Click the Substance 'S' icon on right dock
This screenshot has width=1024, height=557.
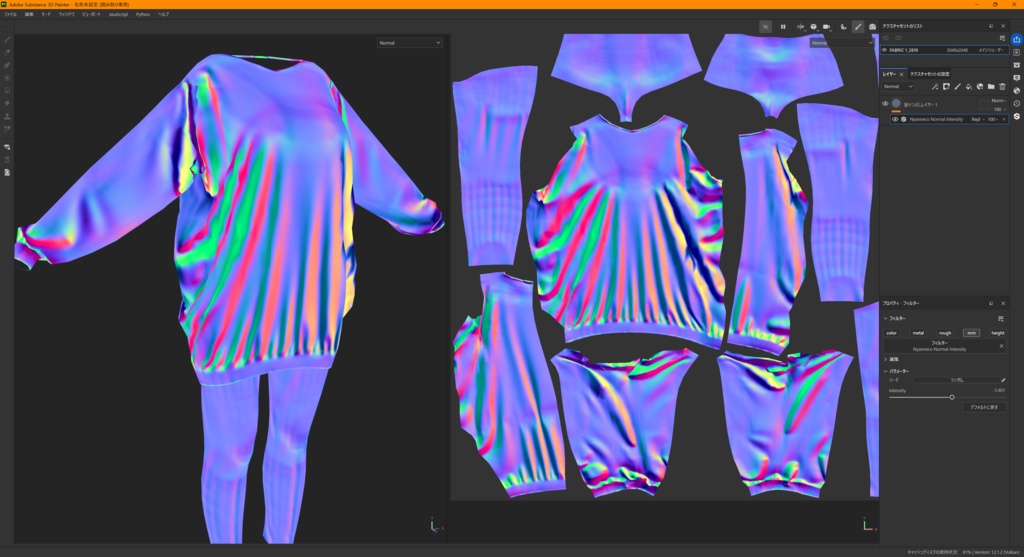tap(1017, 116)
